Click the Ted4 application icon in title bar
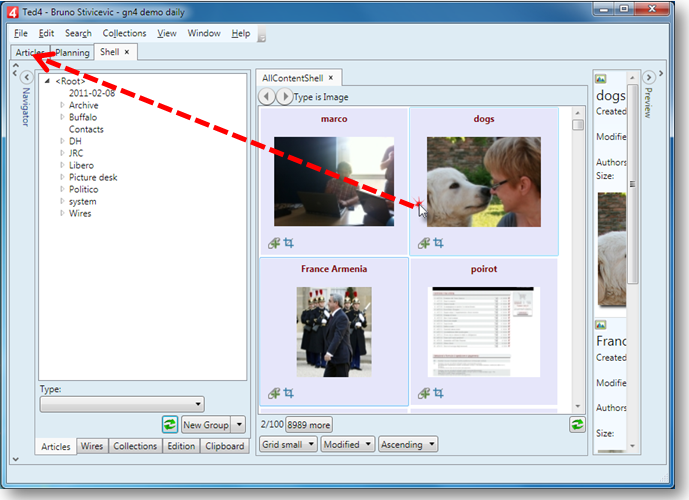 click(x=12, y=12)
